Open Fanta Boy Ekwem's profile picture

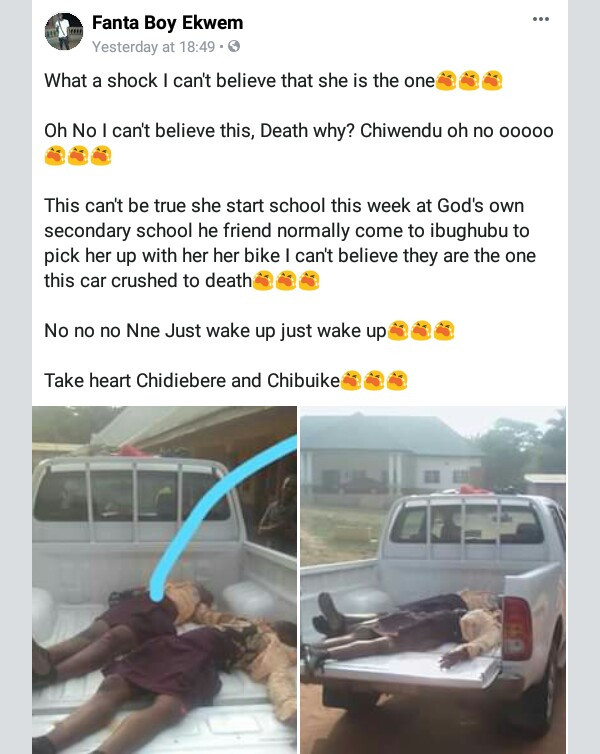(x=64, y=31)
